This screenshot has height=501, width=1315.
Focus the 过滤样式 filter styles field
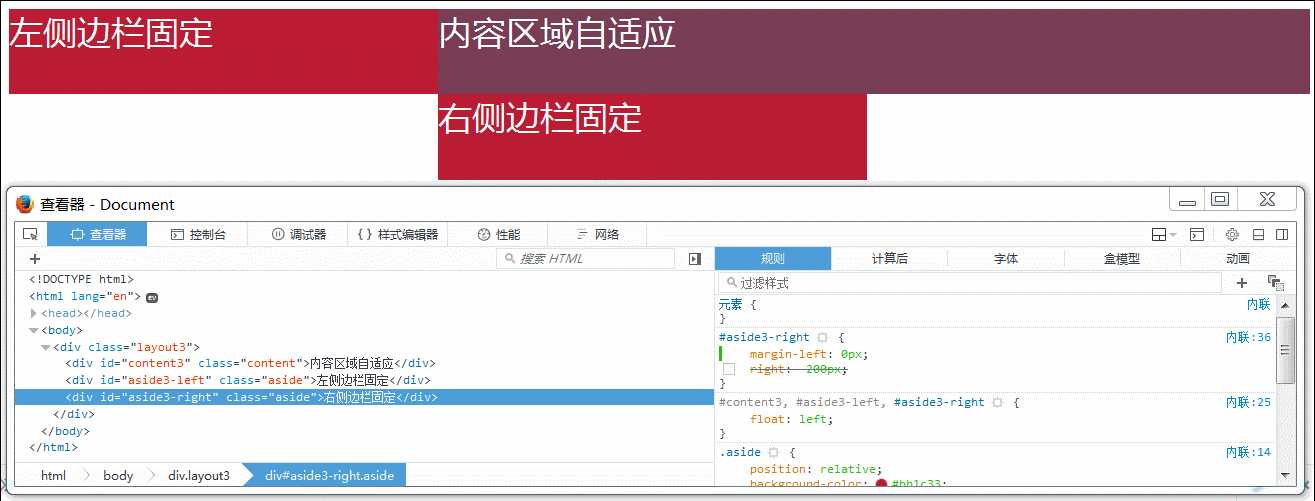click(x=970, y=283)
